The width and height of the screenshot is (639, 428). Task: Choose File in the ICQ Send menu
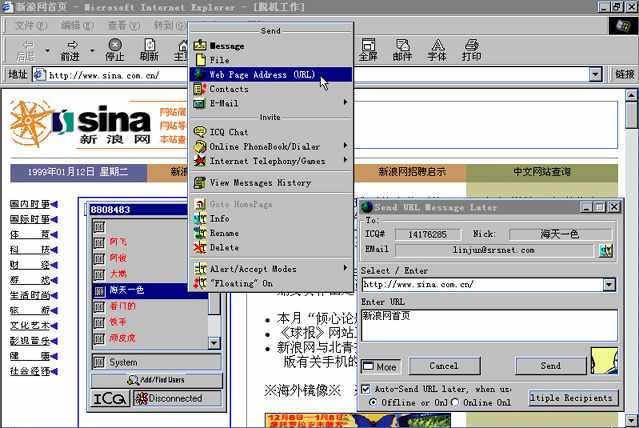pyautogui.click(x=271, y=60)
